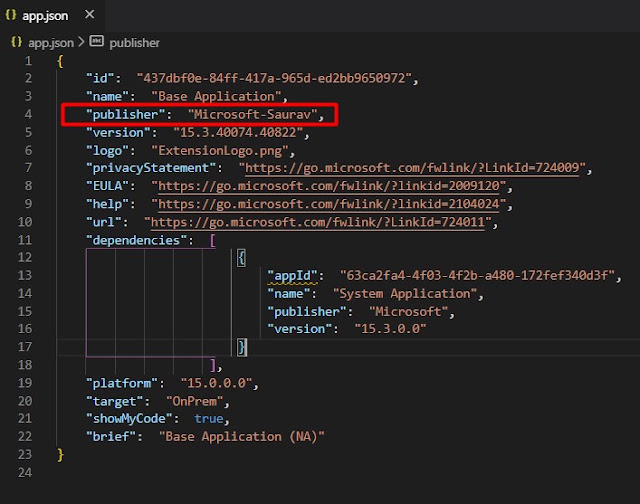Click the publisher breadcrumb item
Viewport: 640px width, 504px height.
click(x=134, y=42)
